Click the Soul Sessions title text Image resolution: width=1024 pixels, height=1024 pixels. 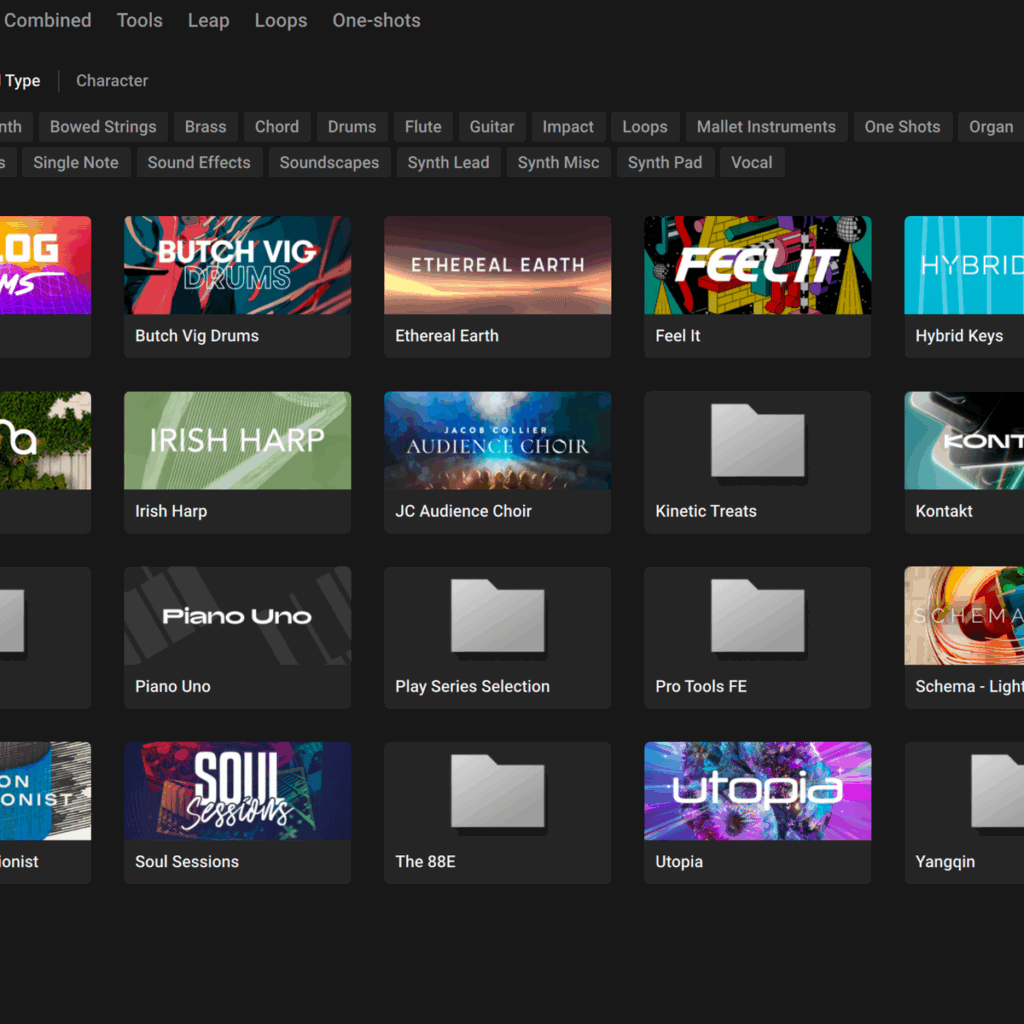(x=187, y=861)
